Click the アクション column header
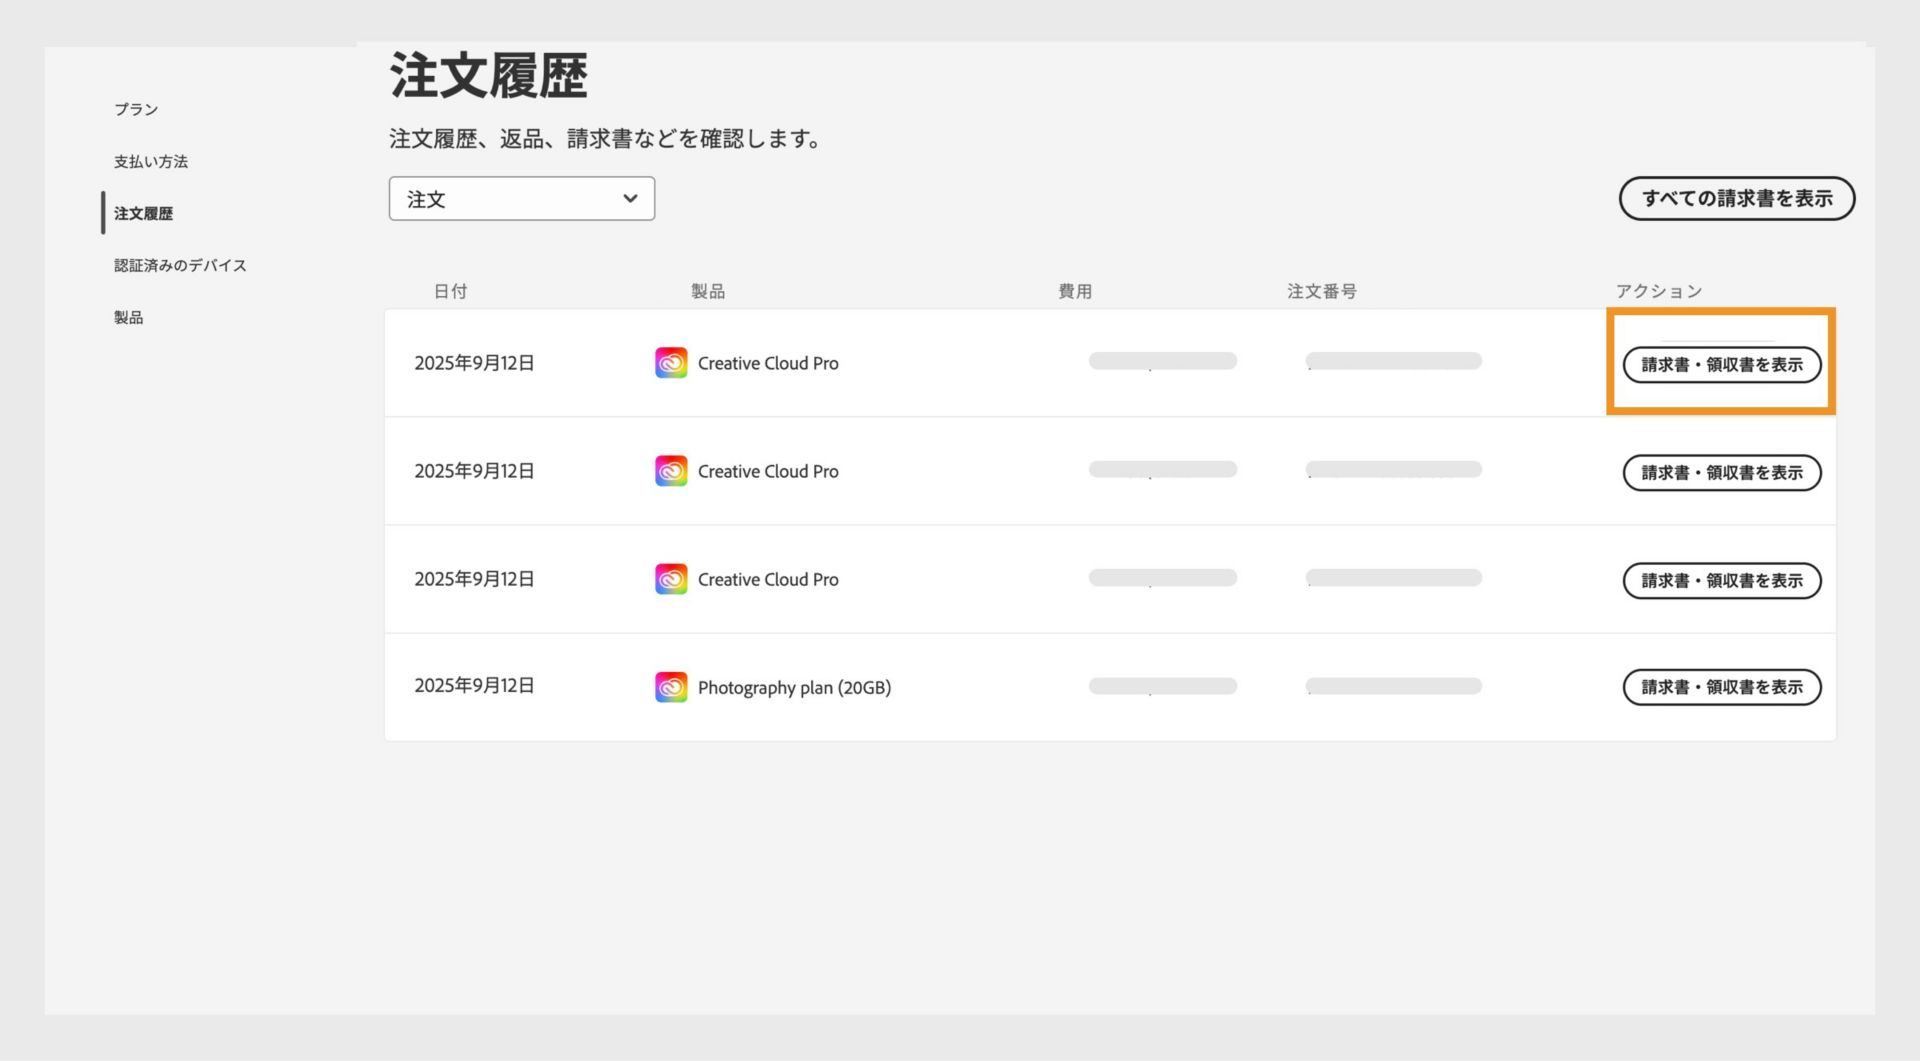The height and width of the screenshot is (1061, 1920). [x=1659, y=291]
